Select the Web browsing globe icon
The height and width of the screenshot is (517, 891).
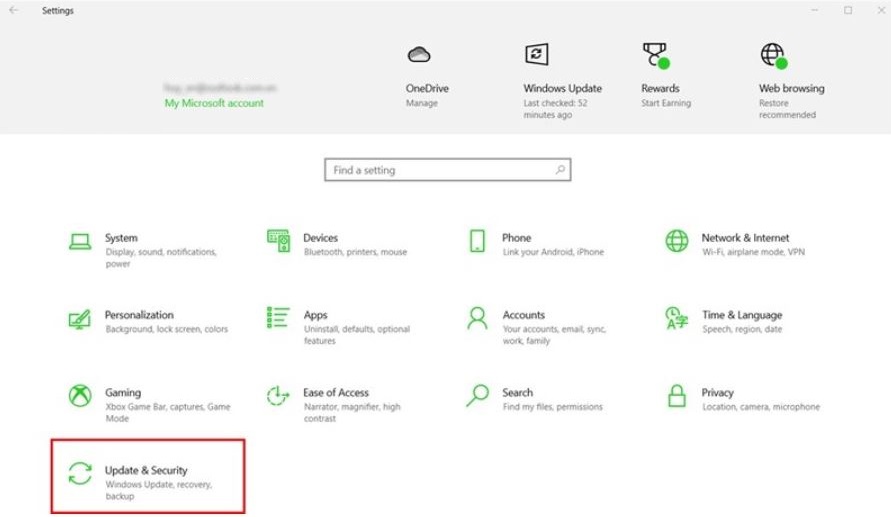pos(773,56)
